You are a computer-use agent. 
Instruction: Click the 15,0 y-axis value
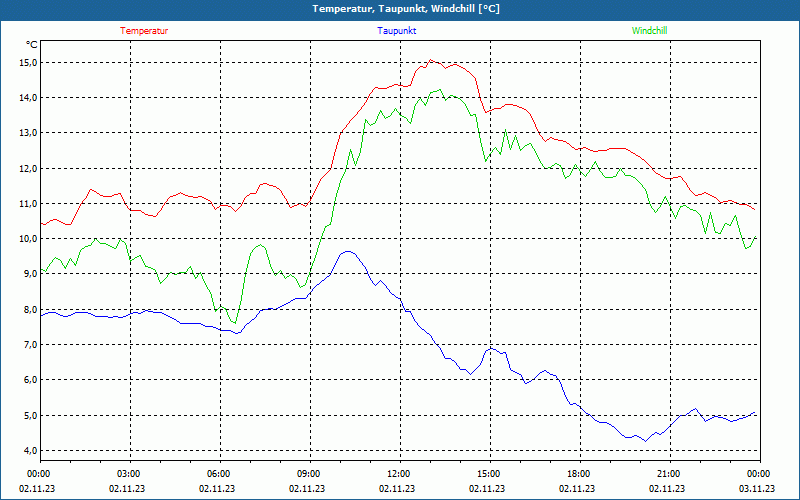pyautogui.click(x=28, y=62)
